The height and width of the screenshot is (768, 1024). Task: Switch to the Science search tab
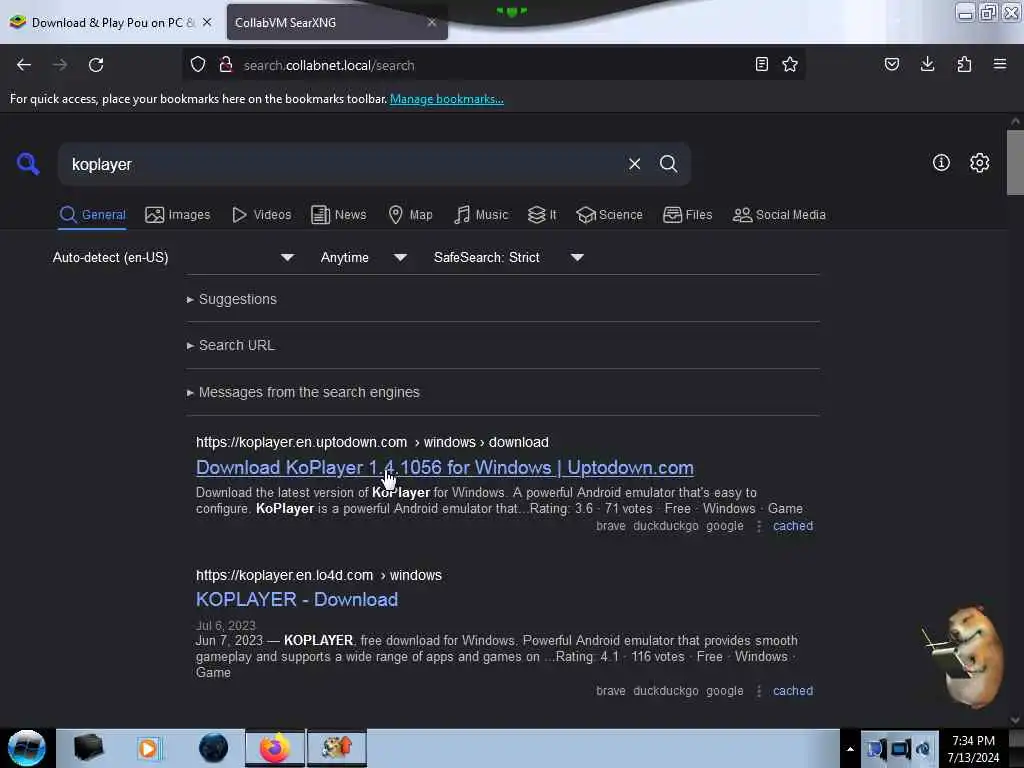pos(609,215)
